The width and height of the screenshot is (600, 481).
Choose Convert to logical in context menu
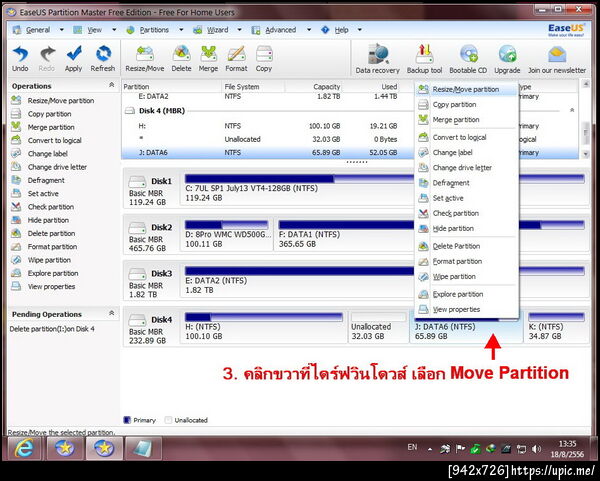tap(466, 137)
